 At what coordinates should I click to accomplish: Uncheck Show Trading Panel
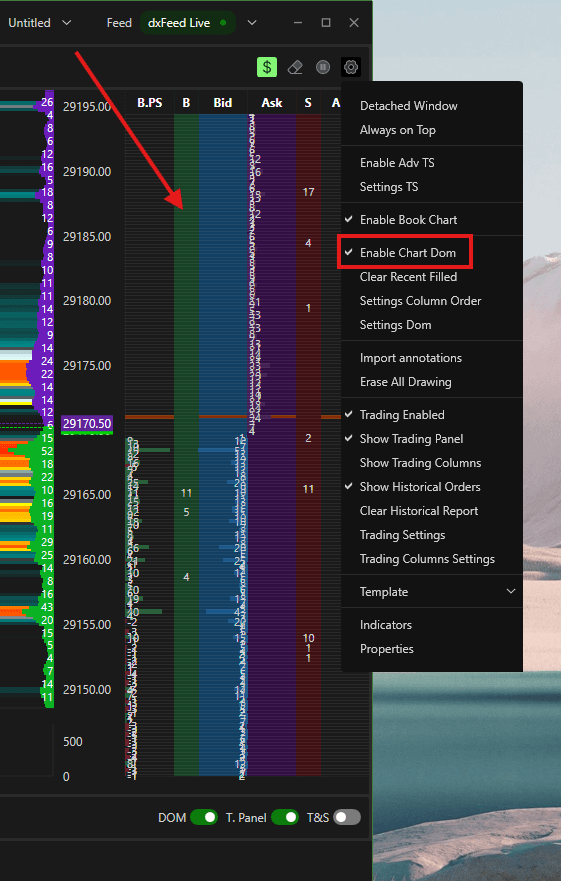point(432,439)
